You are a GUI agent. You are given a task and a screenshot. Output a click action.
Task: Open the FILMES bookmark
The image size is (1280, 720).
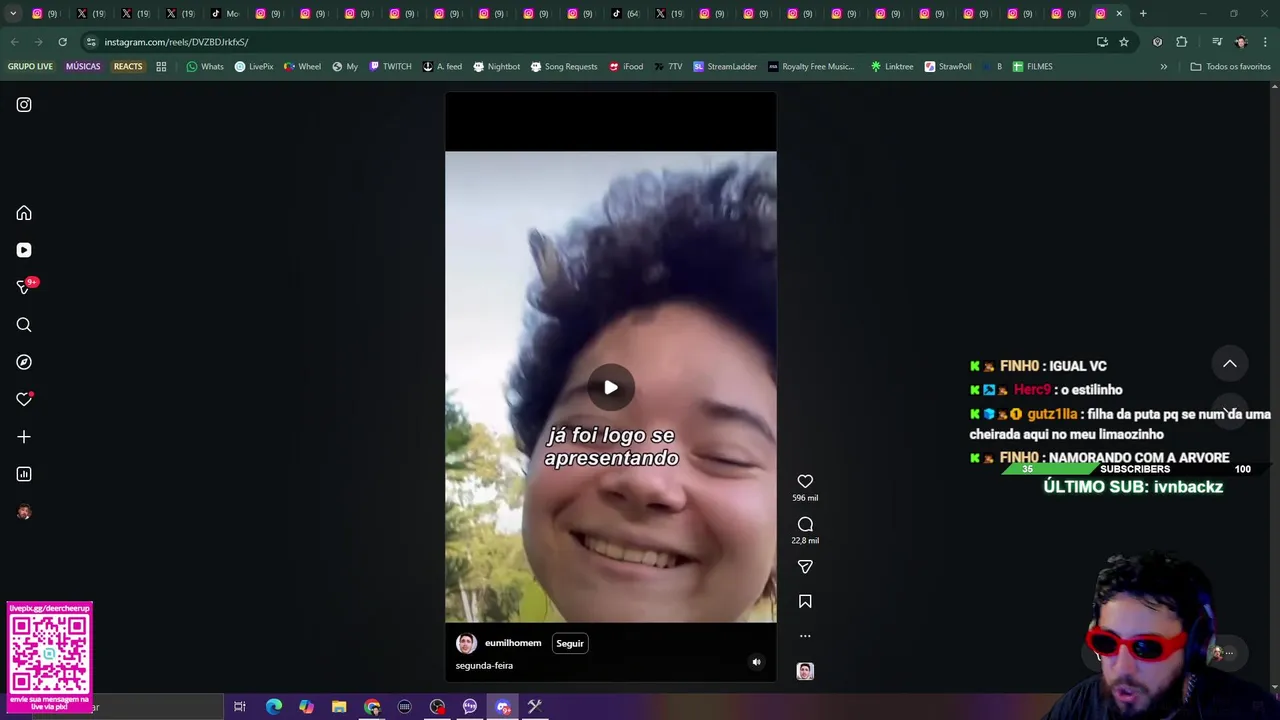click(1032, 67)
